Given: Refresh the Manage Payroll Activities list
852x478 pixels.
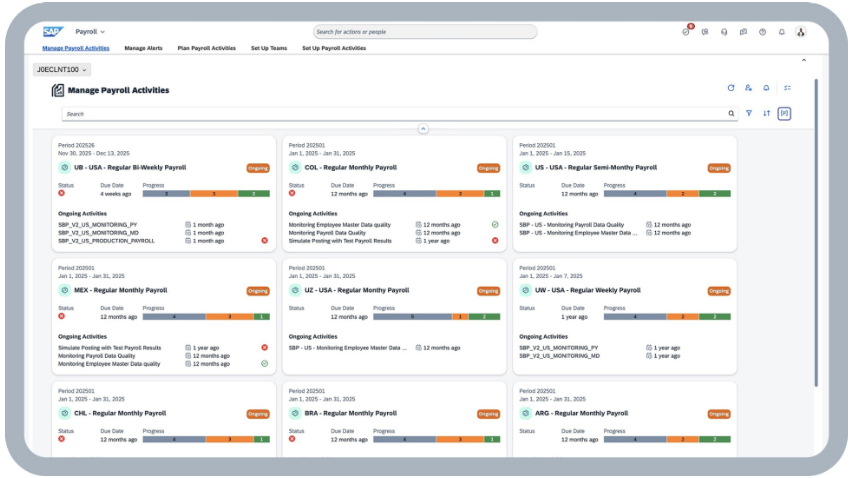Looking at the screenshot, I should [731, 88].
